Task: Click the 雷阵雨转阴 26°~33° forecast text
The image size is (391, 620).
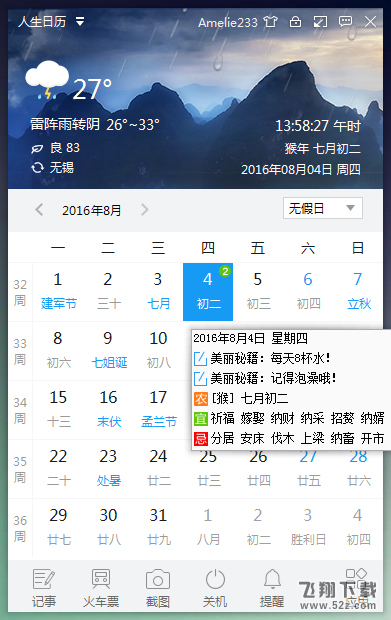Action: (x=95, y=125)
